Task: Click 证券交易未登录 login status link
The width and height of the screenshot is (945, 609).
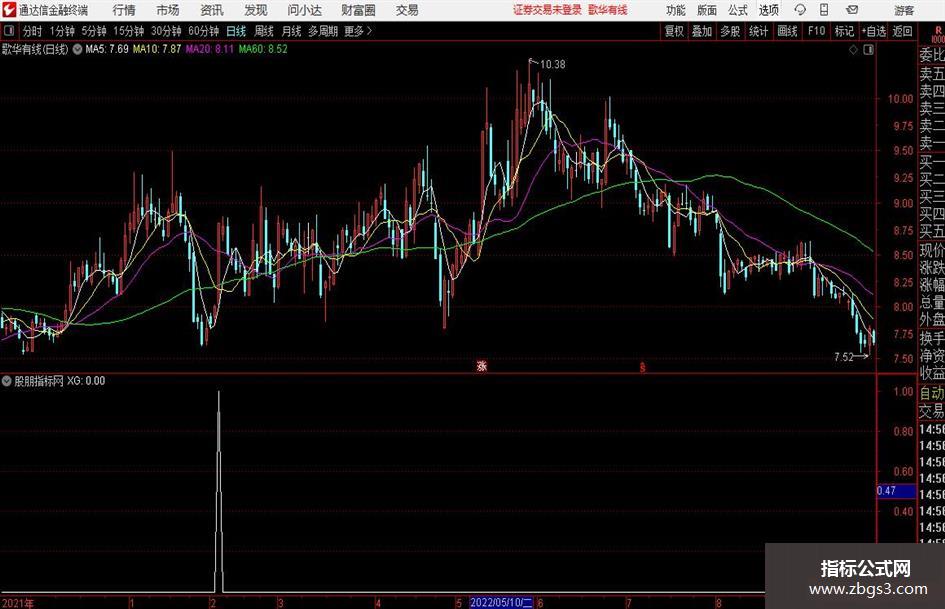Action: 547,10
